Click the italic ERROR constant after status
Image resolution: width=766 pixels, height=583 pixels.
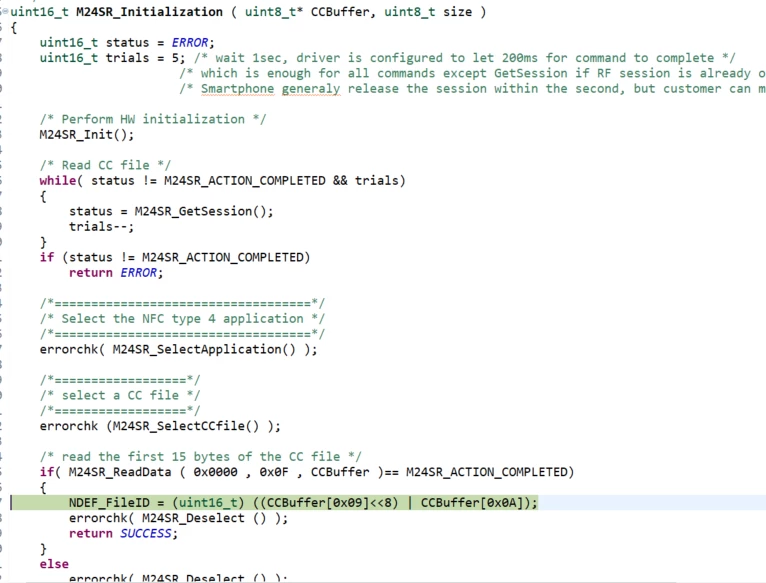pyautogui.click(x=190, y=43)
